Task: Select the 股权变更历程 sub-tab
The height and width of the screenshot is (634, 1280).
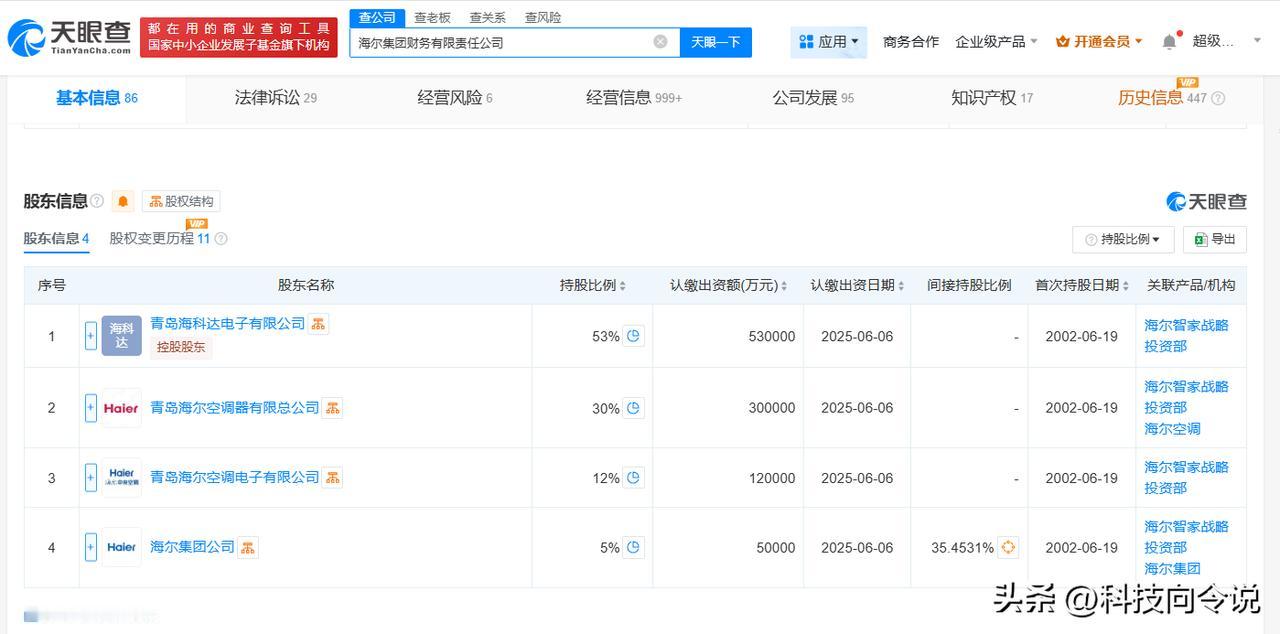Action: [160, 239]
